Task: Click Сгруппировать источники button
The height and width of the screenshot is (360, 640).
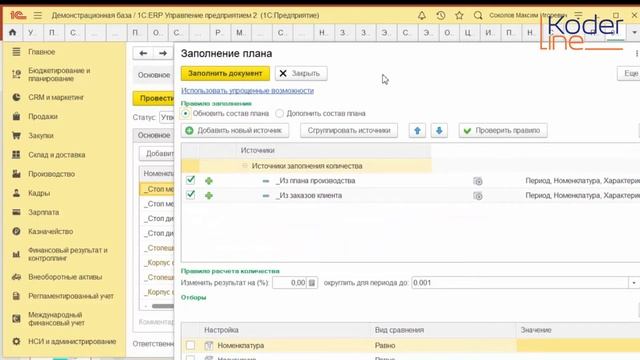Action: point(349,131)
